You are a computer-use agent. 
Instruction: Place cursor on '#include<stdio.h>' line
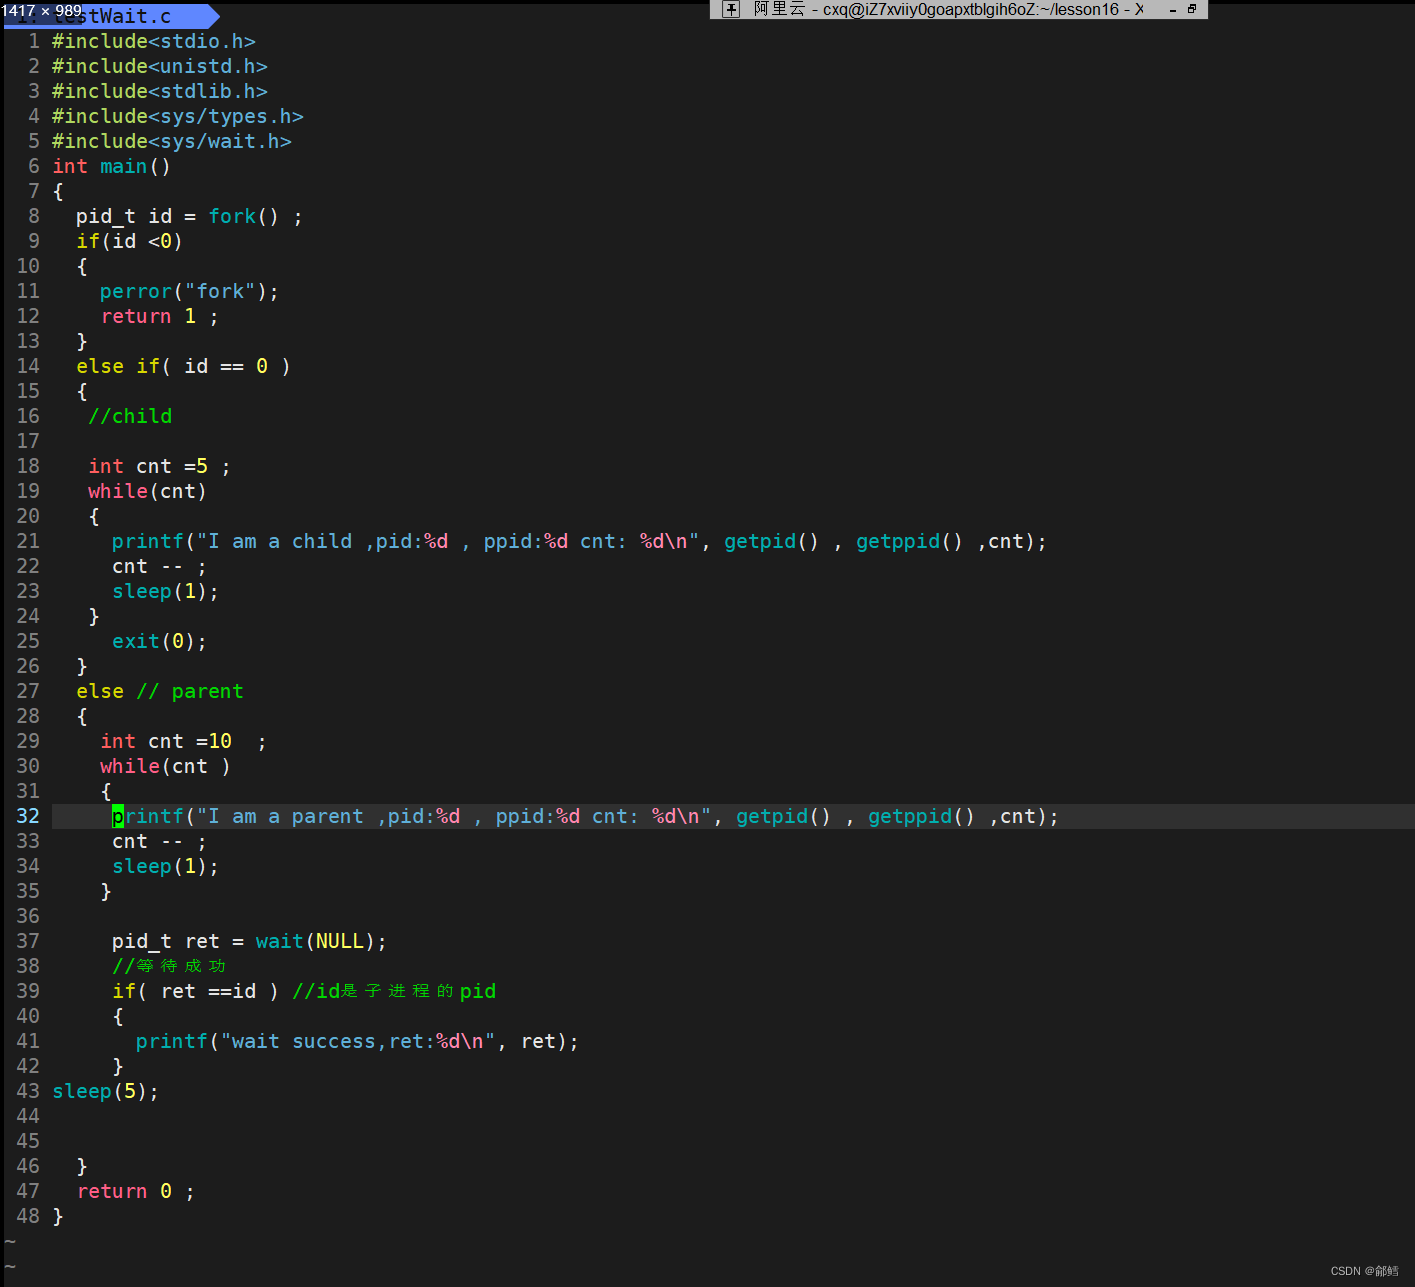tap(154, 41)
